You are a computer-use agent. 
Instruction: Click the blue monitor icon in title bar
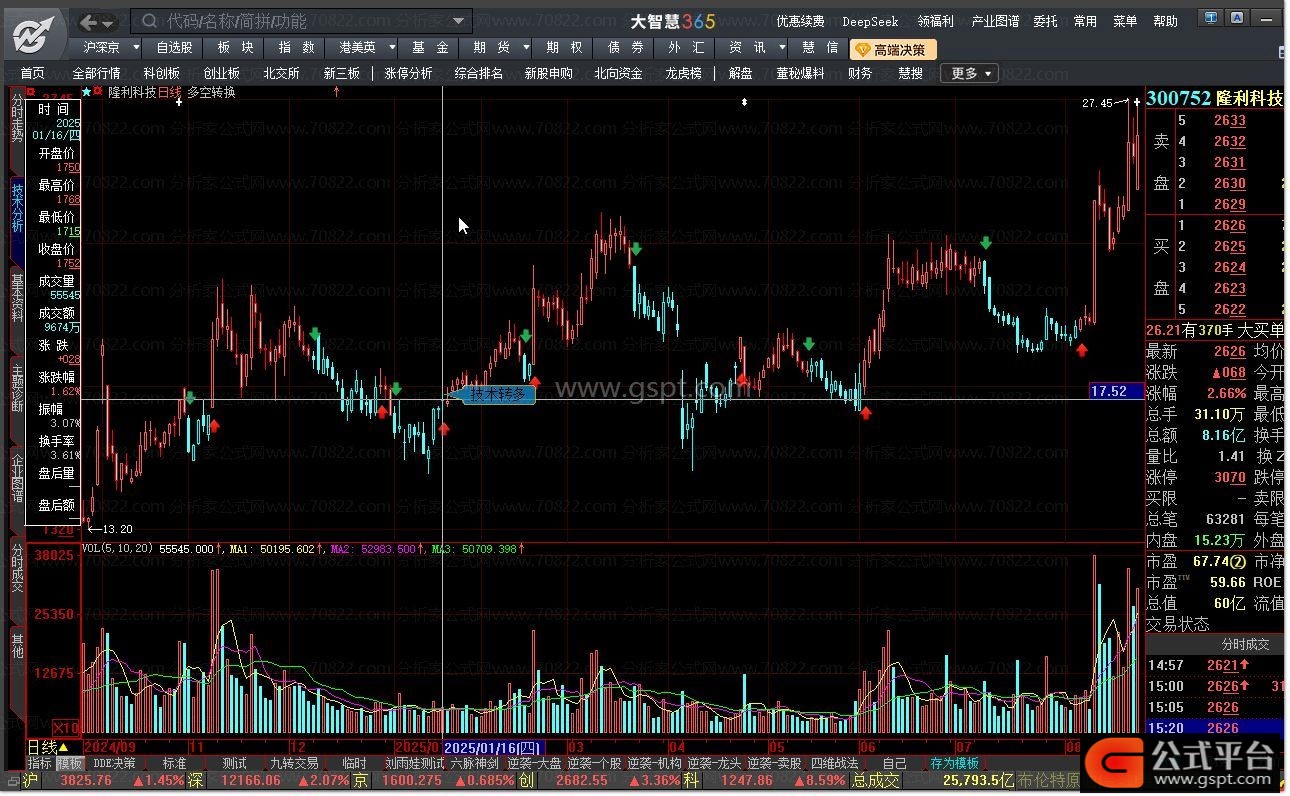click(1211, 17)
